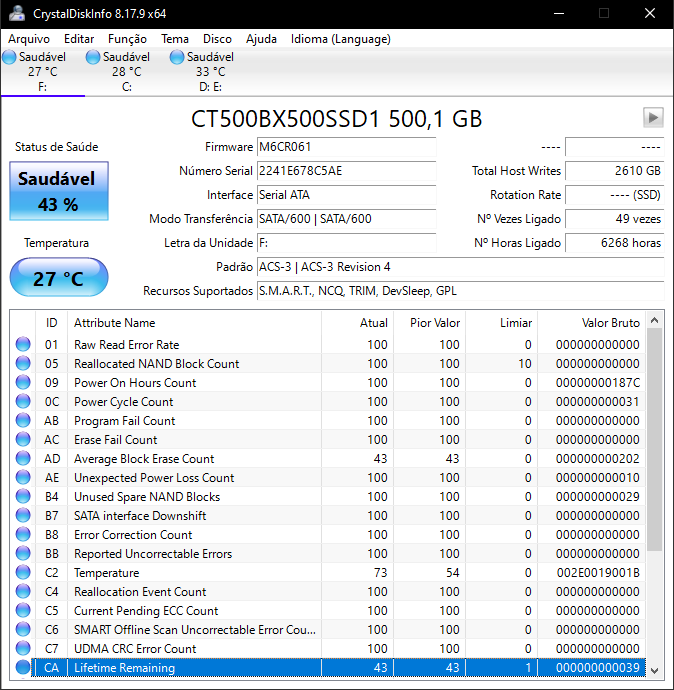674x690 pixels.
Task: Sort by Attribute Name column header
Action: (x=194, y=323)
